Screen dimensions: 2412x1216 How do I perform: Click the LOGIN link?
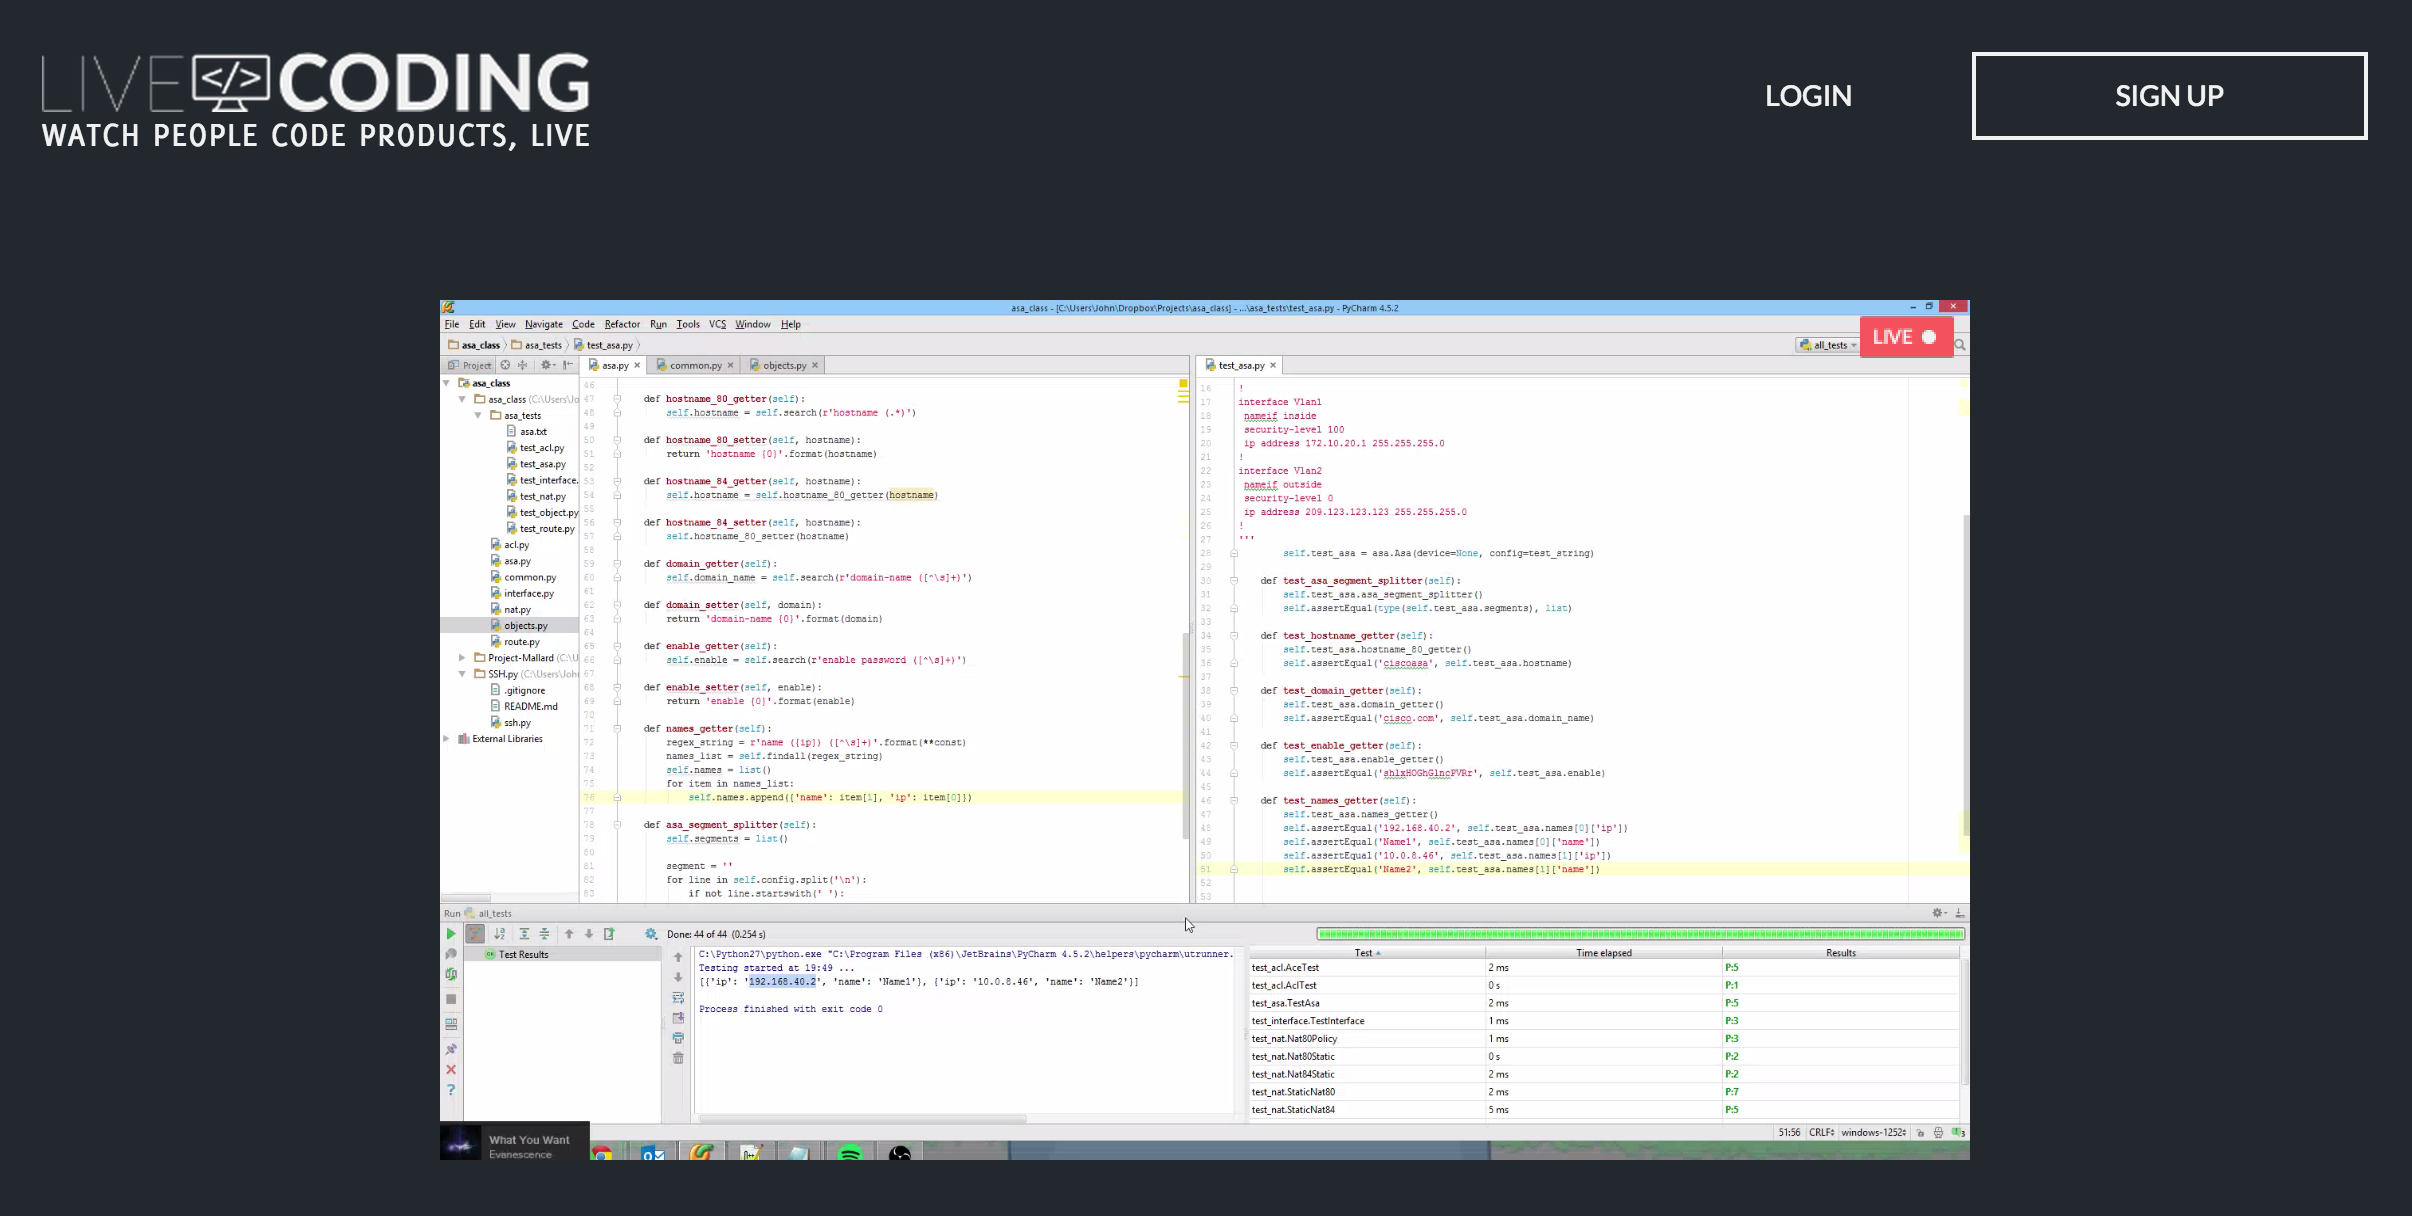pos(1807,96)
